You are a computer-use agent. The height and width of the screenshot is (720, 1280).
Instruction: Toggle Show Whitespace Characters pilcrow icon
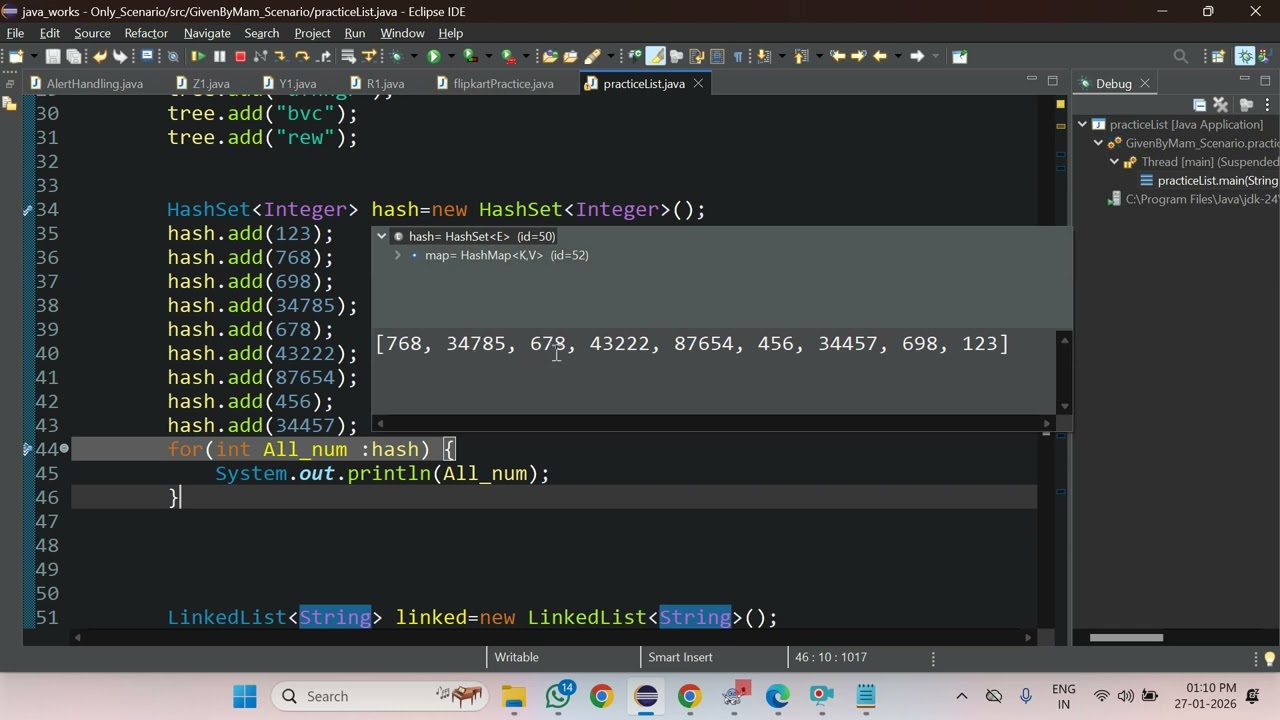(738, 56)
